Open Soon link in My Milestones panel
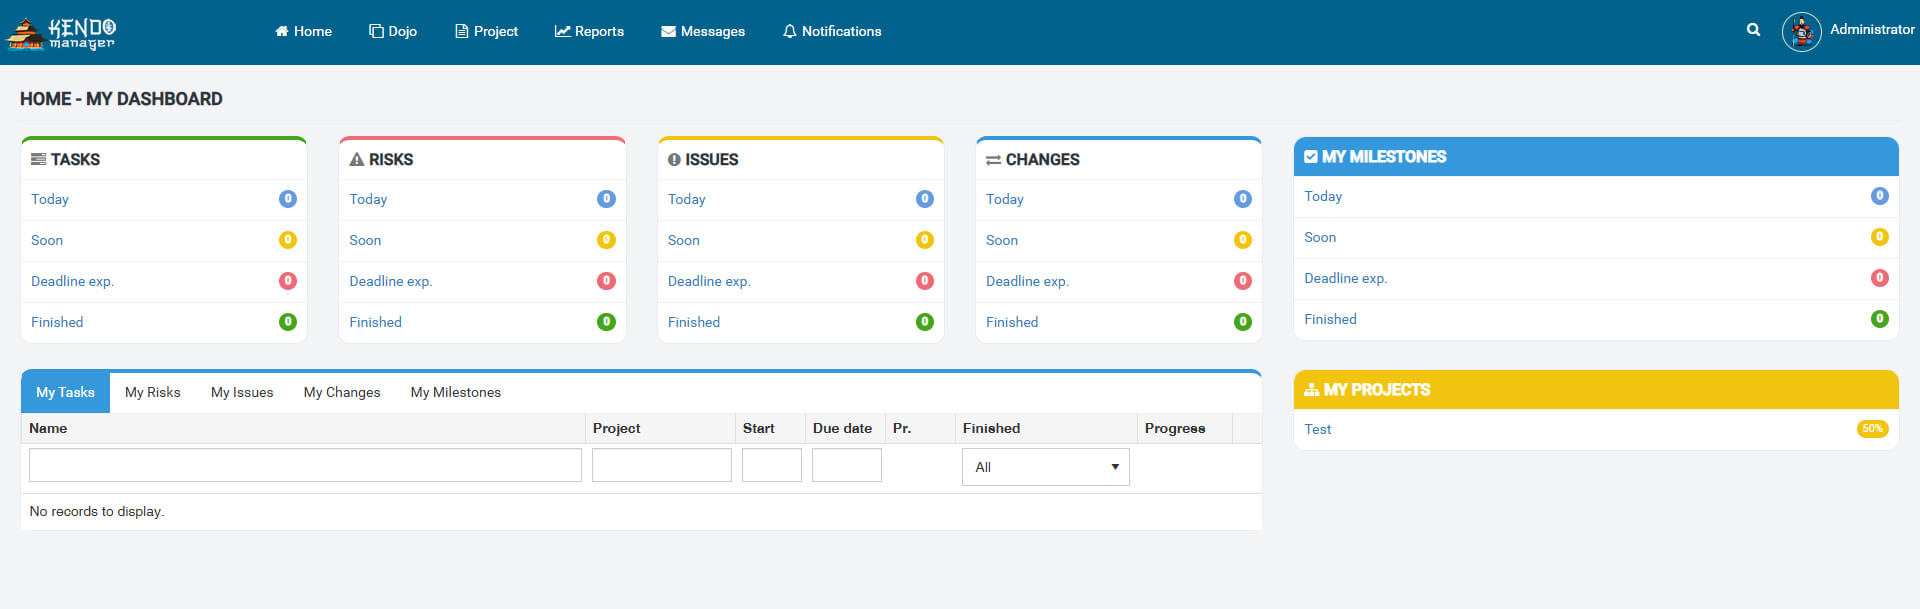Viewport: 1920px width, 609px height. (1320, 237)
